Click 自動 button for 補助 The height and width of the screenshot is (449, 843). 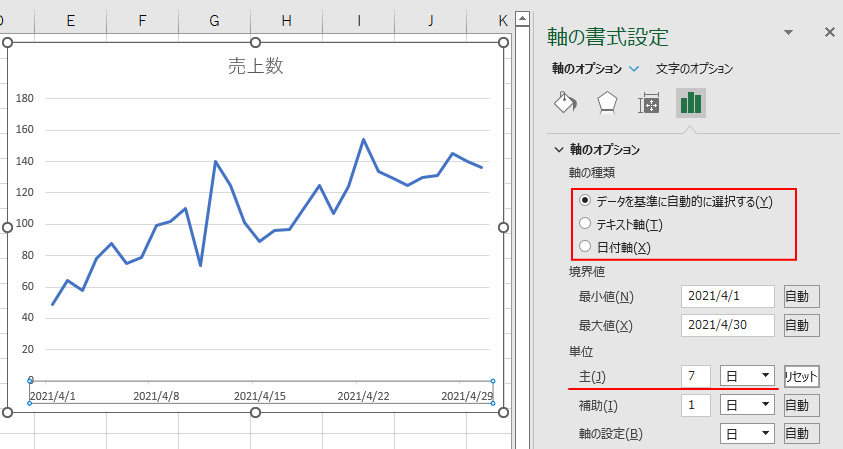point(802,405)
